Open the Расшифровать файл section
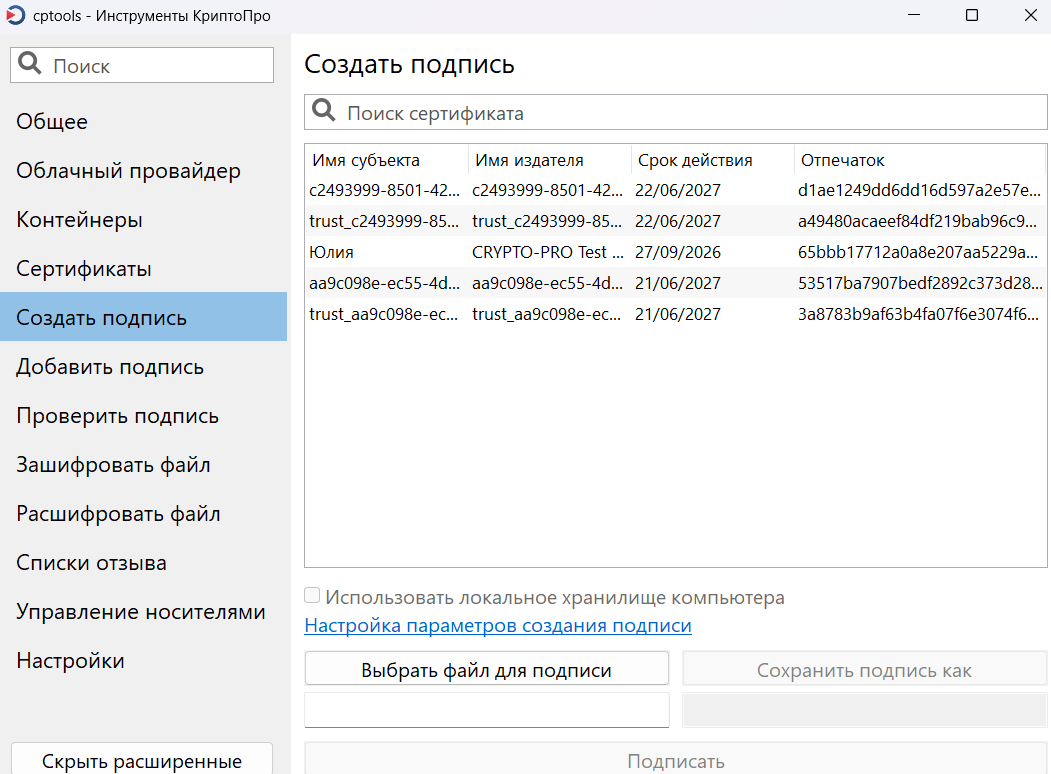 point(143,513)
